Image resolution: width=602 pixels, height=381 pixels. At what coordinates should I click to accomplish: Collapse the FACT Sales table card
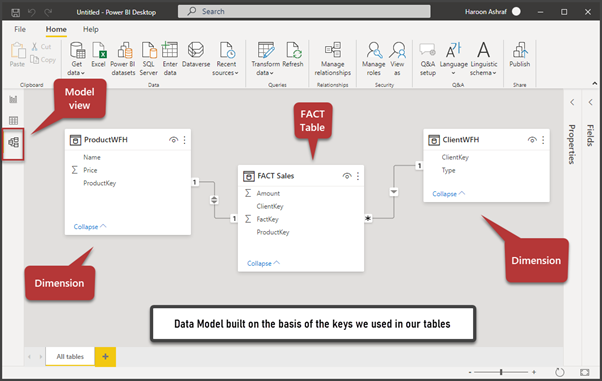pos(263,263)
